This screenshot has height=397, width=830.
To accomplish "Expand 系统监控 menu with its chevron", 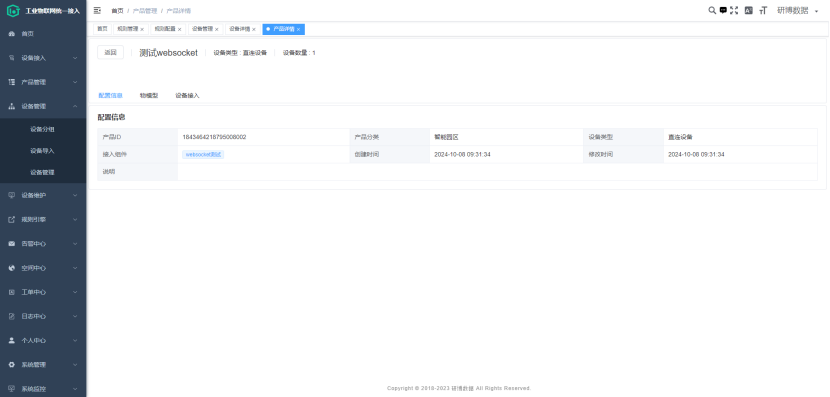I will pyautogui.click(x=75, y=389).
